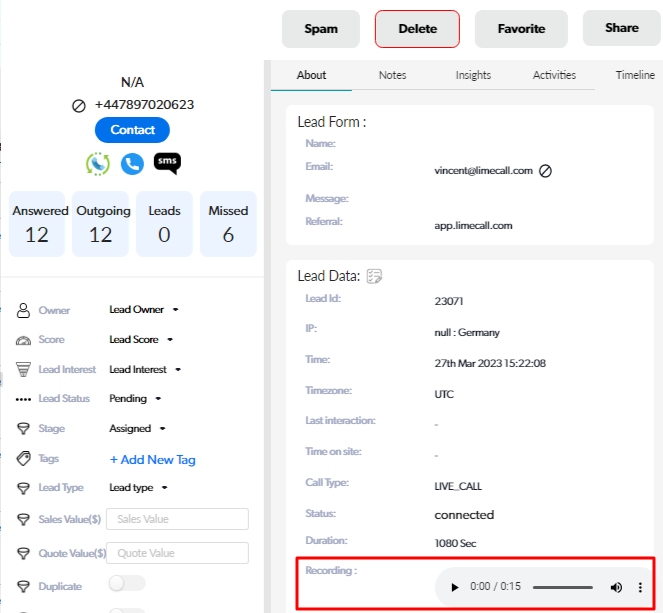Click block icon next to vincent@limecall.com

click(545, 171)
